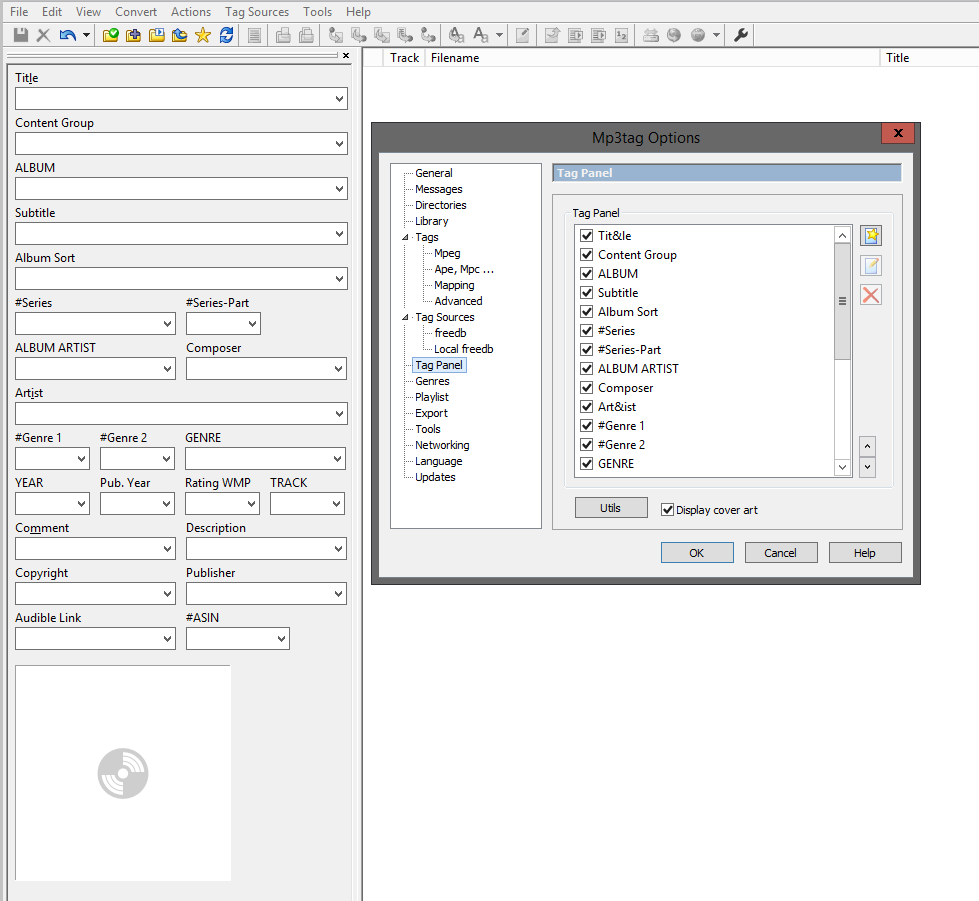979x901 pixels.
Task: Select Genres in the options tree
Action: point(432,381)
